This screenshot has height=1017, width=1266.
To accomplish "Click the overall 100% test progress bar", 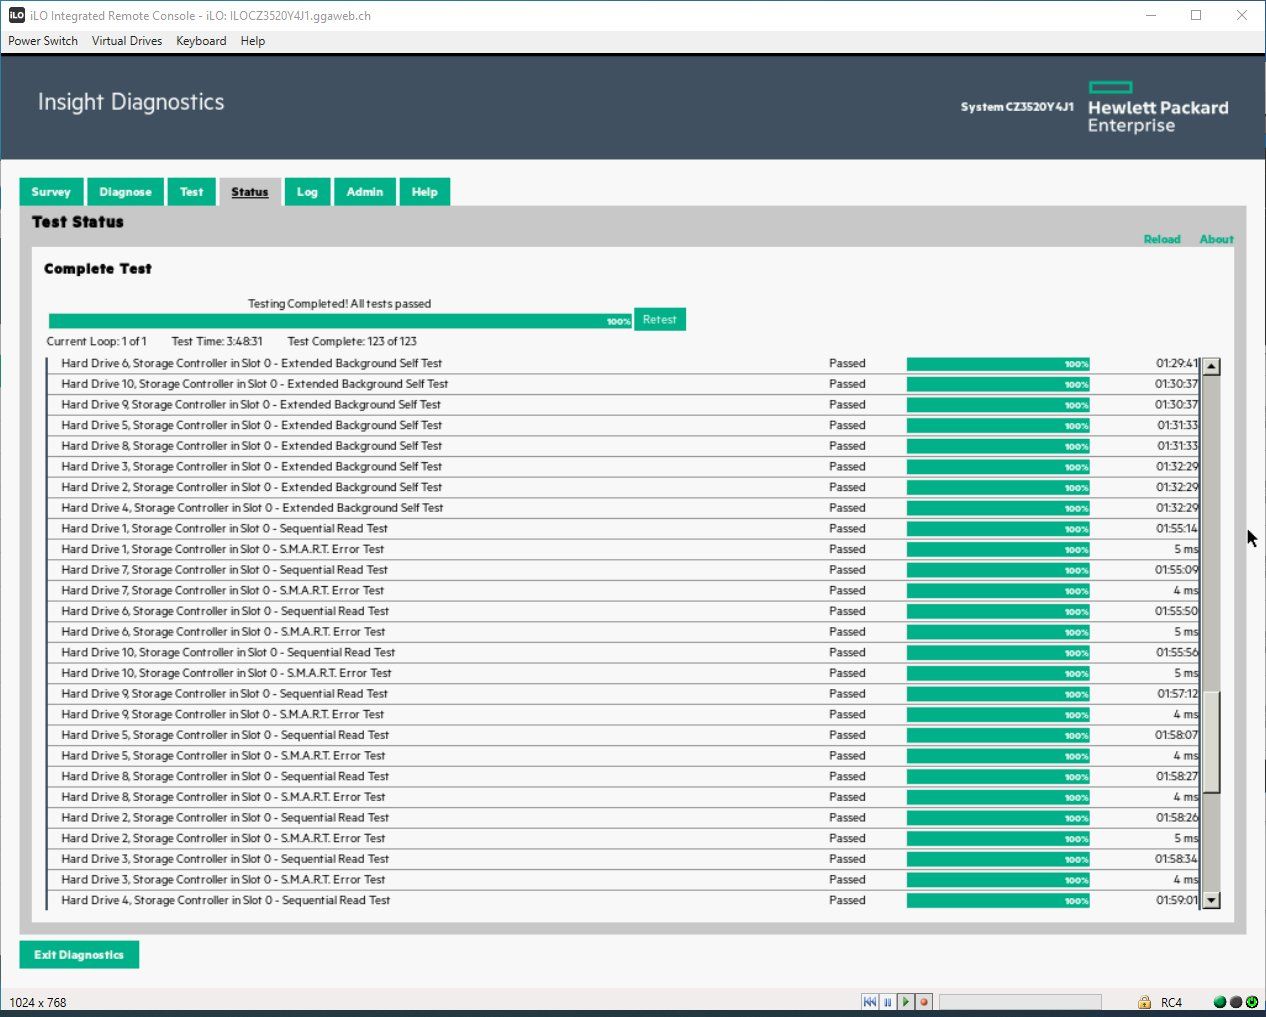I will (x=340, y=321).
